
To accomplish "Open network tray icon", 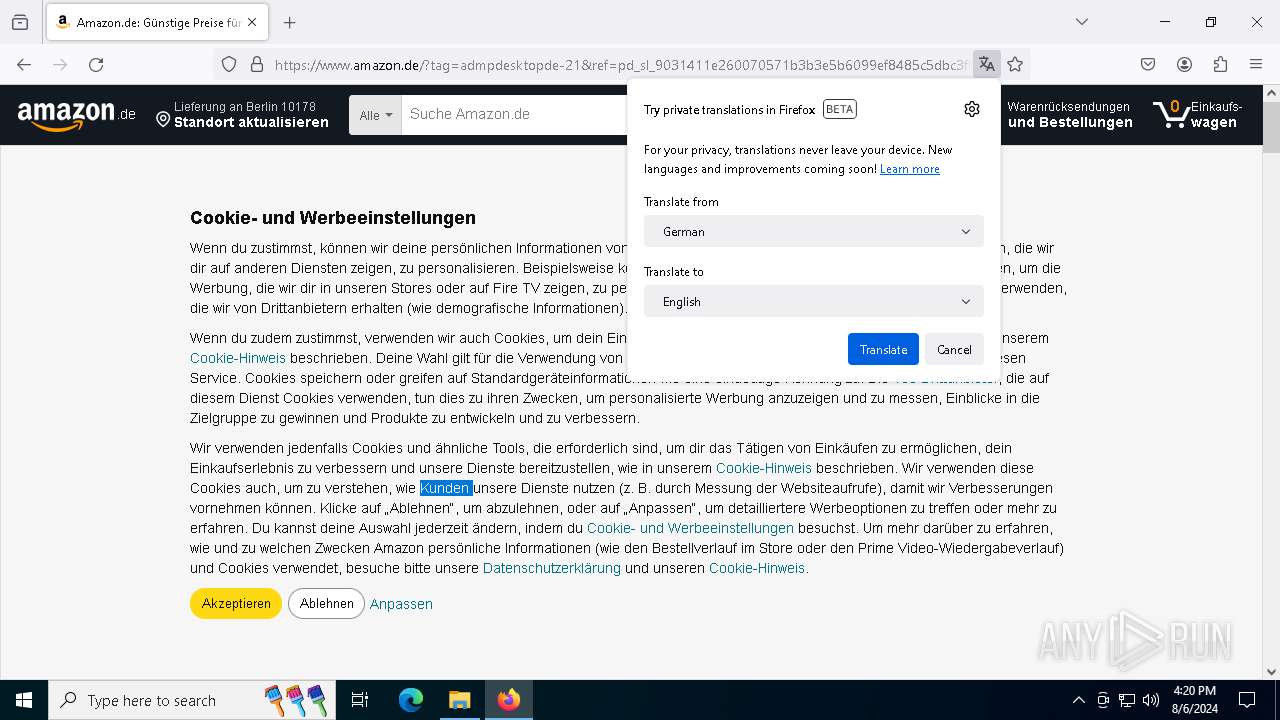I will tap(1127, 700).
